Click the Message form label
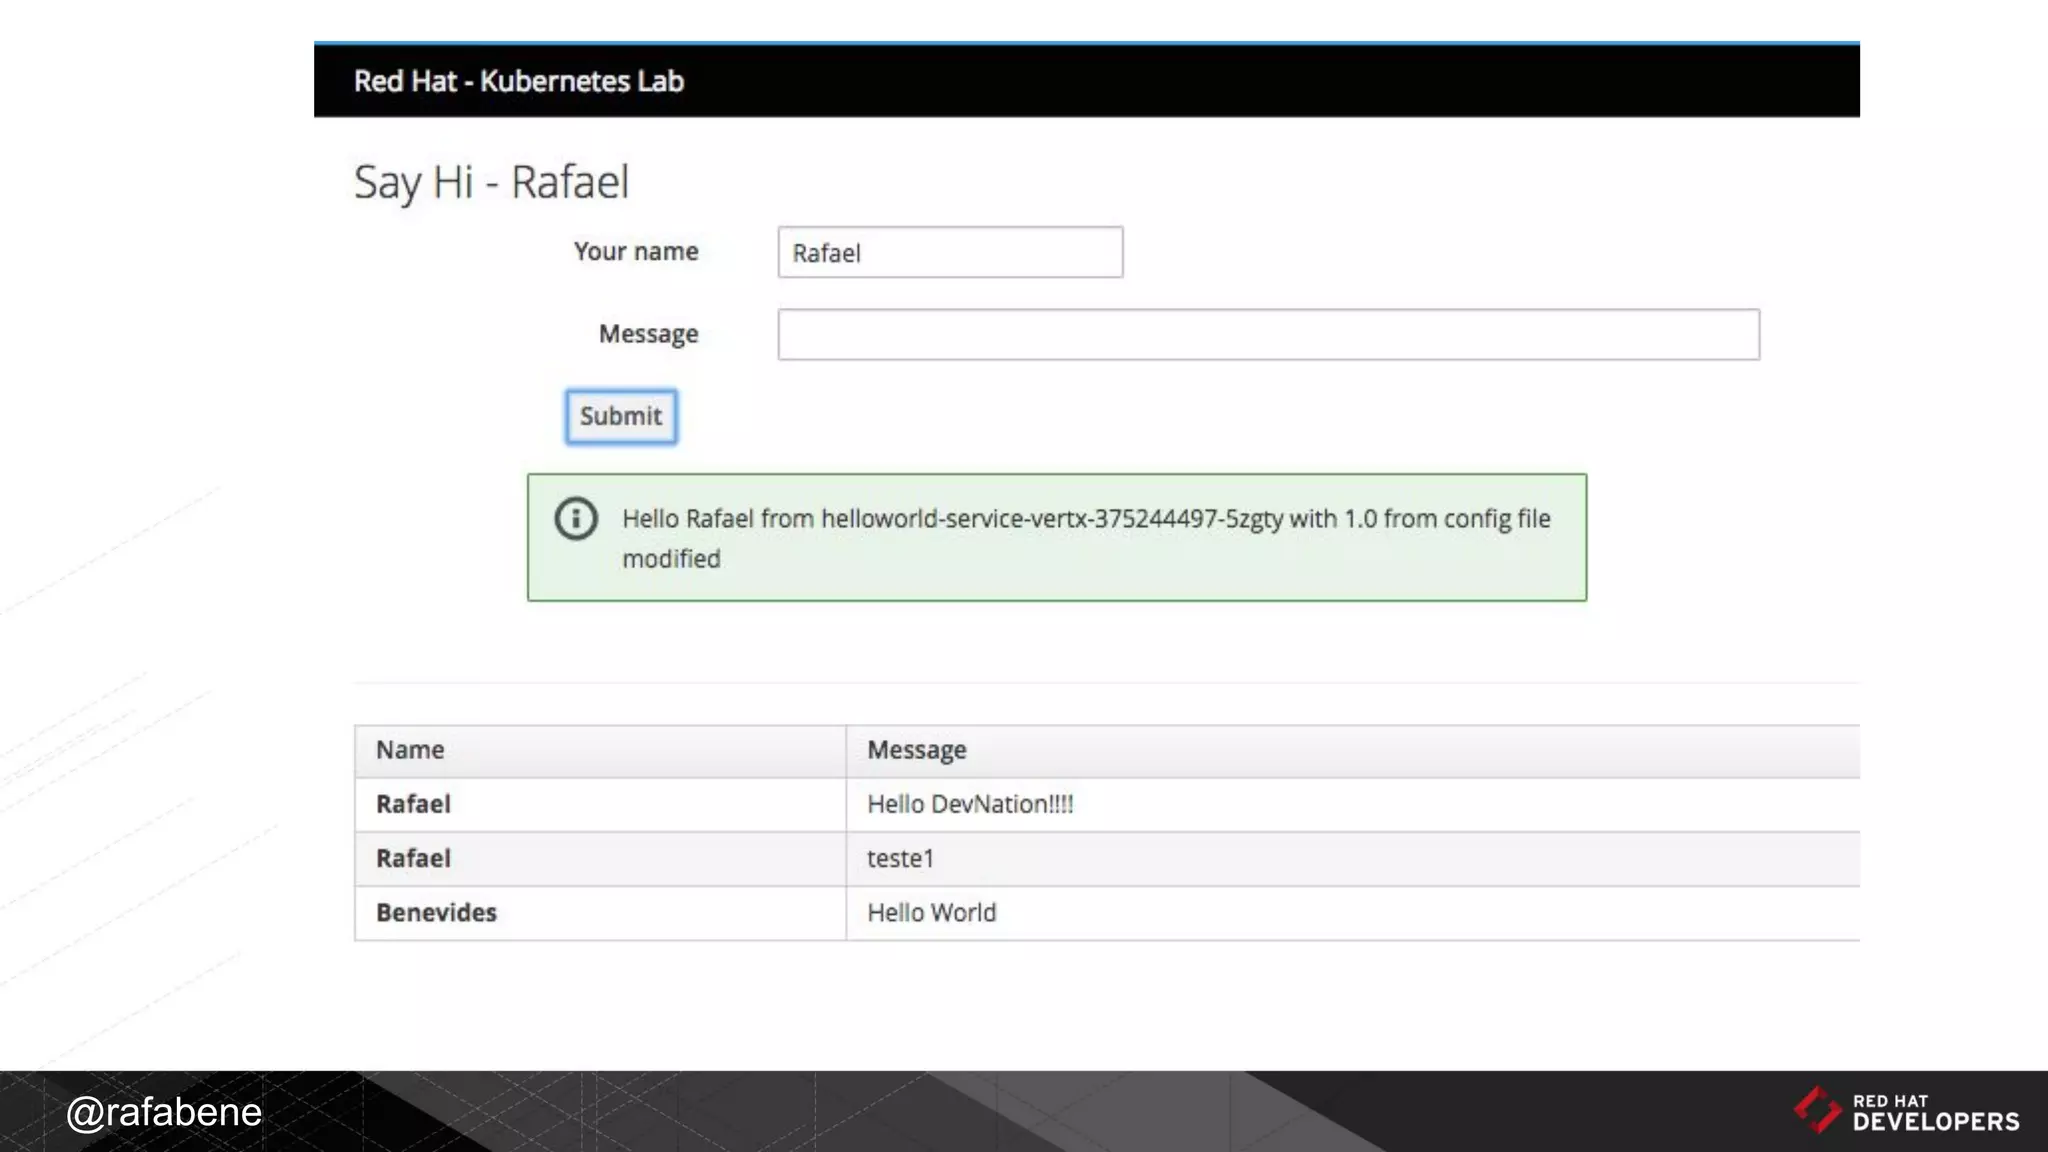 [x=648, y=333]
